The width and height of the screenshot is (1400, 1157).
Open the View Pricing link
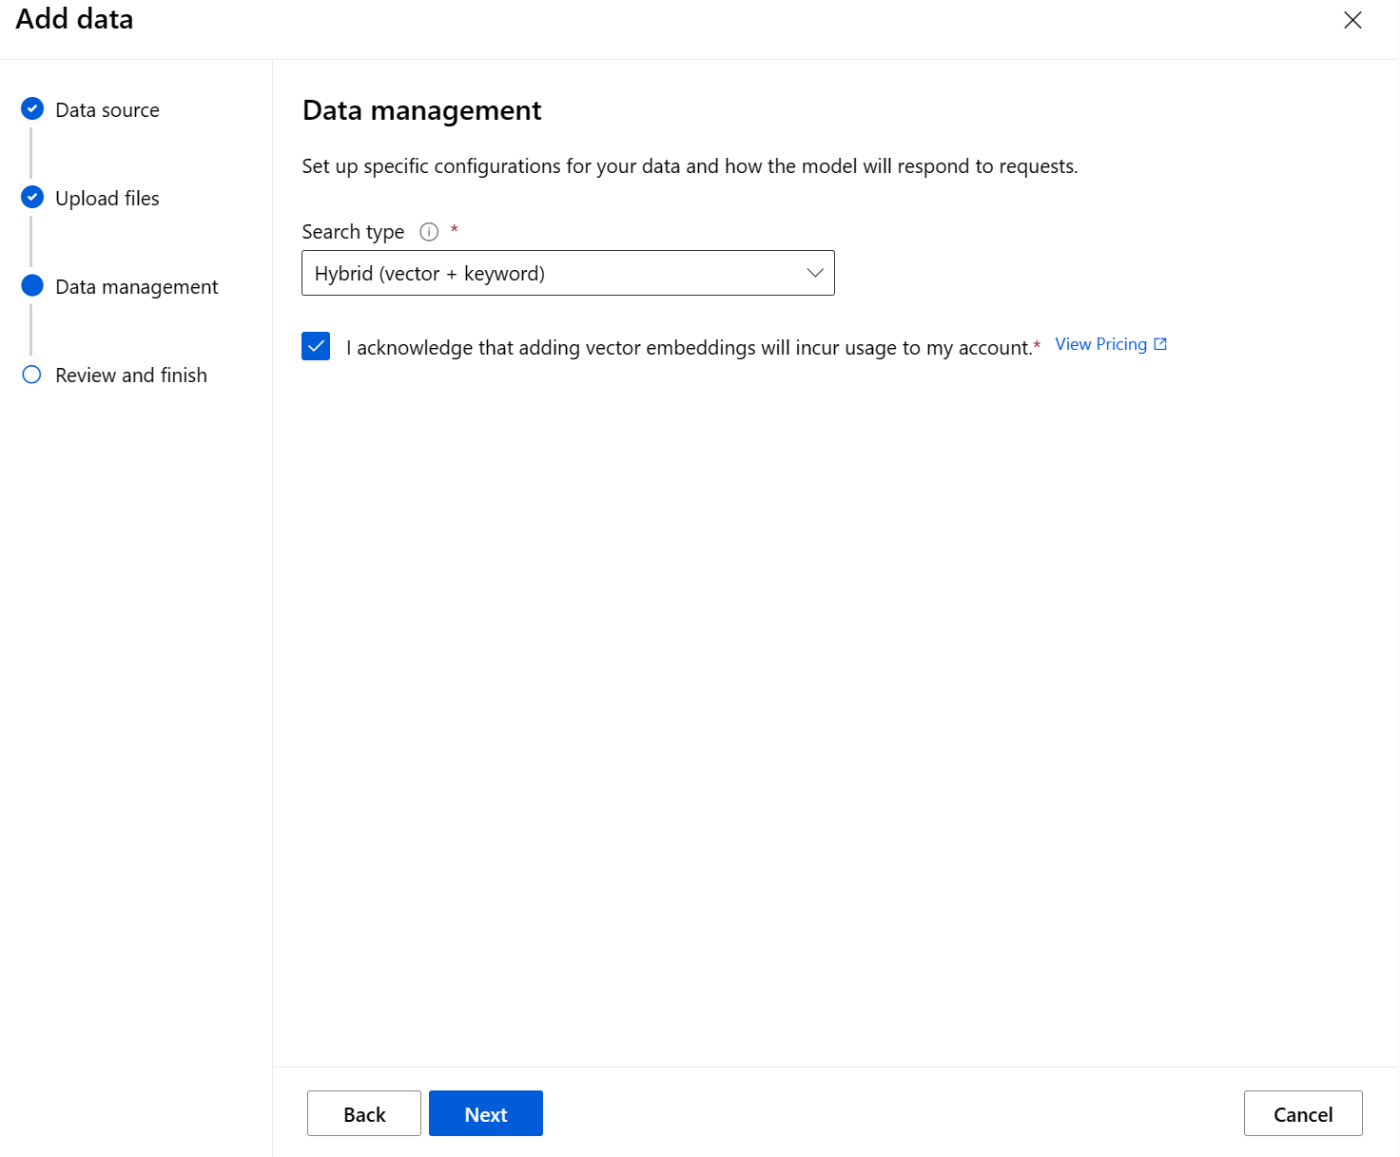(1101, 344)
